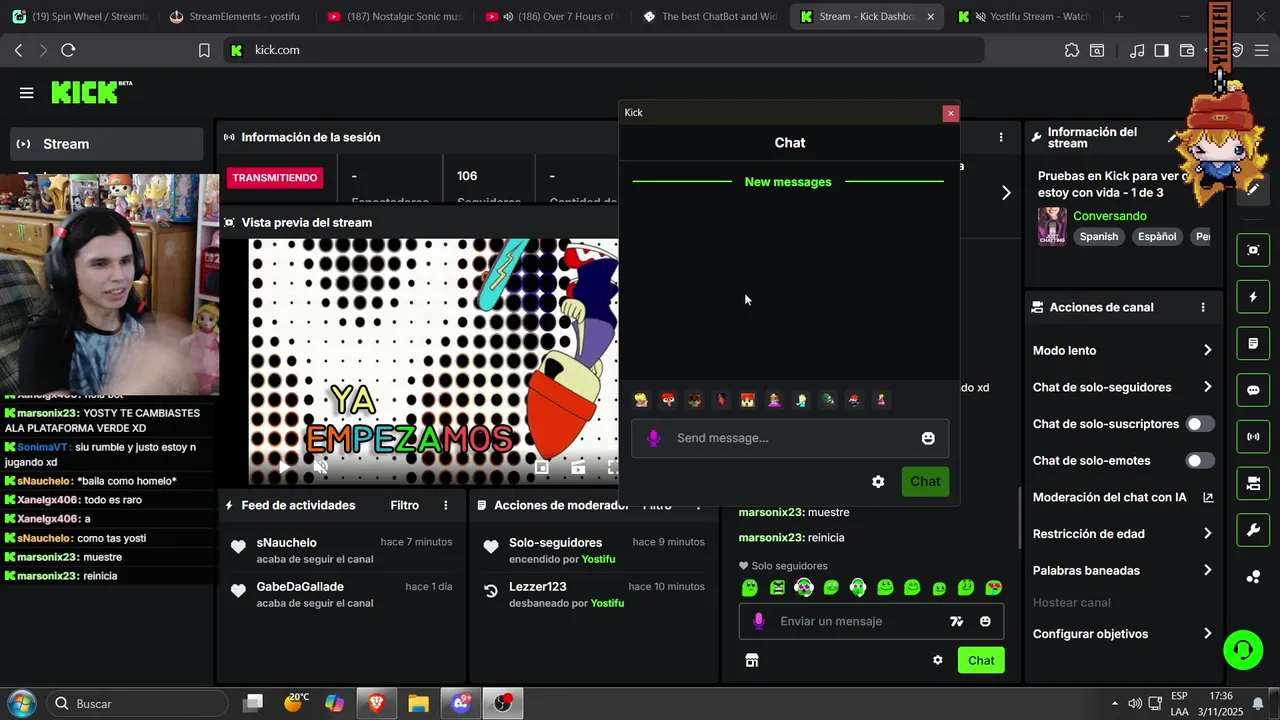
Task: Click the Kick logo
Action: (91, 92)
